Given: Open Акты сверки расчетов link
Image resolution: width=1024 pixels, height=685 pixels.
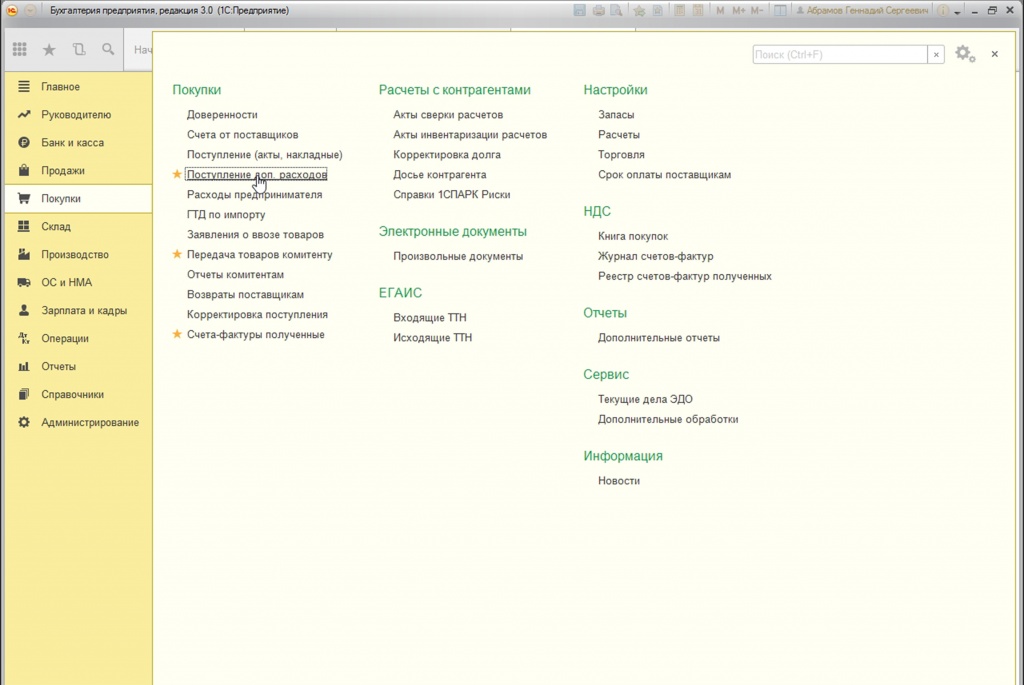Looking at the screenshot, I should pyautogui.click(x=448, y=114).
